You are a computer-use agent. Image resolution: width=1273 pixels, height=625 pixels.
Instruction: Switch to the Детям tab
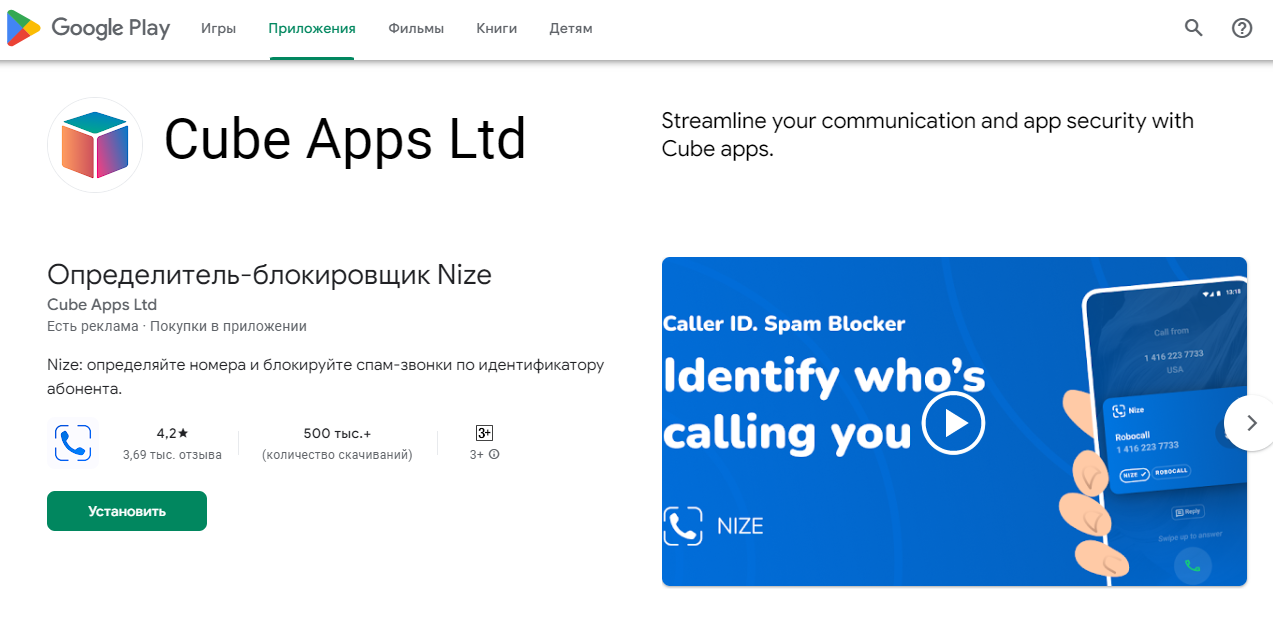[x=571, y=29]
